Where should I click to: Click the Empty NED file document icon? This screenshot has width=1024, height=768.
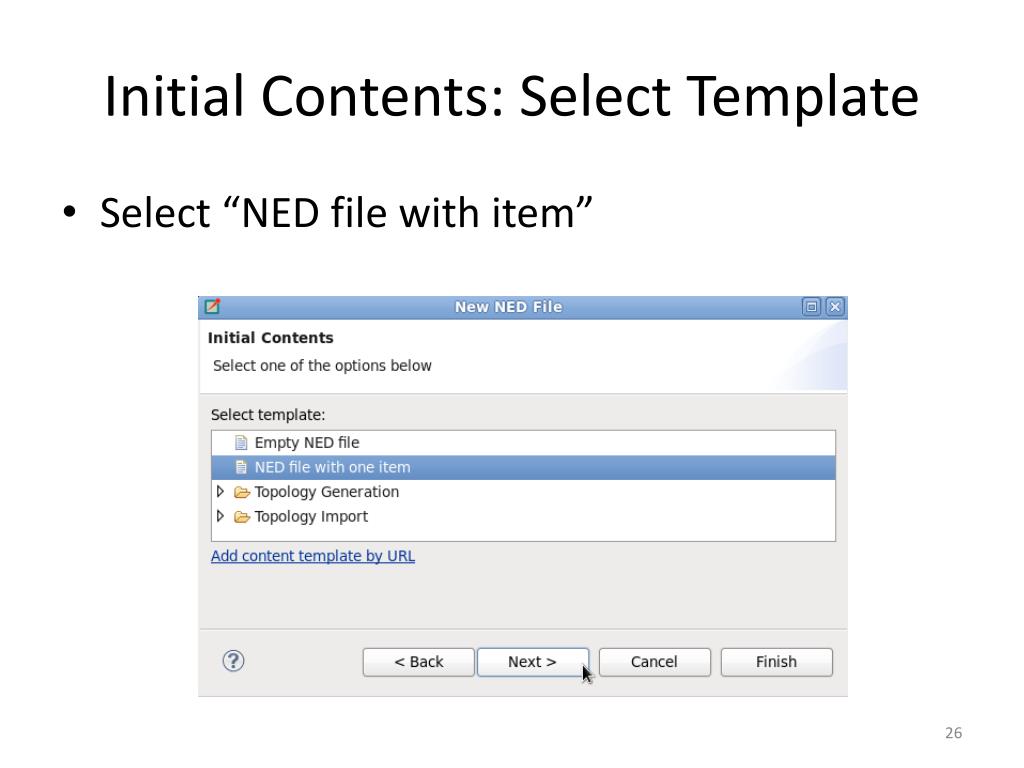[241, 443]
